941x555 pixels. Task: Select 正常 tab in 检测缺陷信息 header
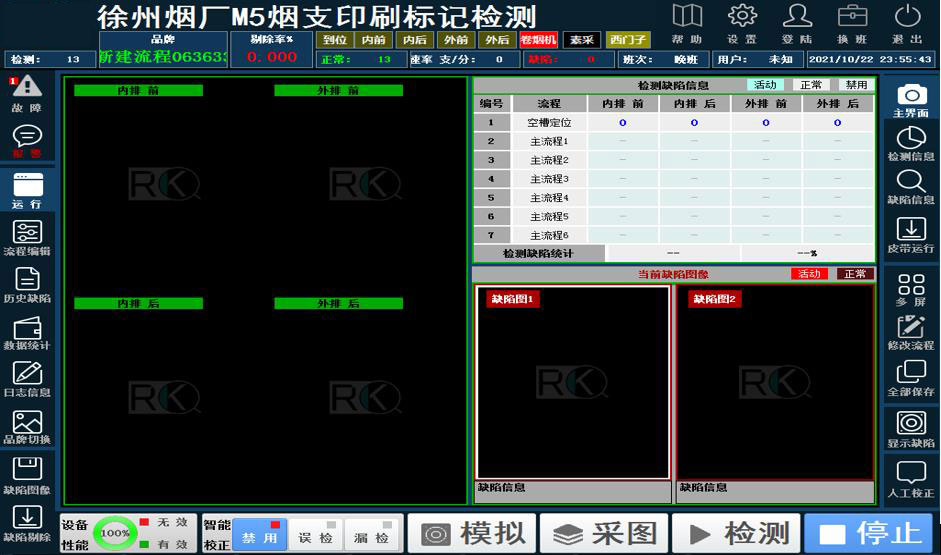pos(814,85)
